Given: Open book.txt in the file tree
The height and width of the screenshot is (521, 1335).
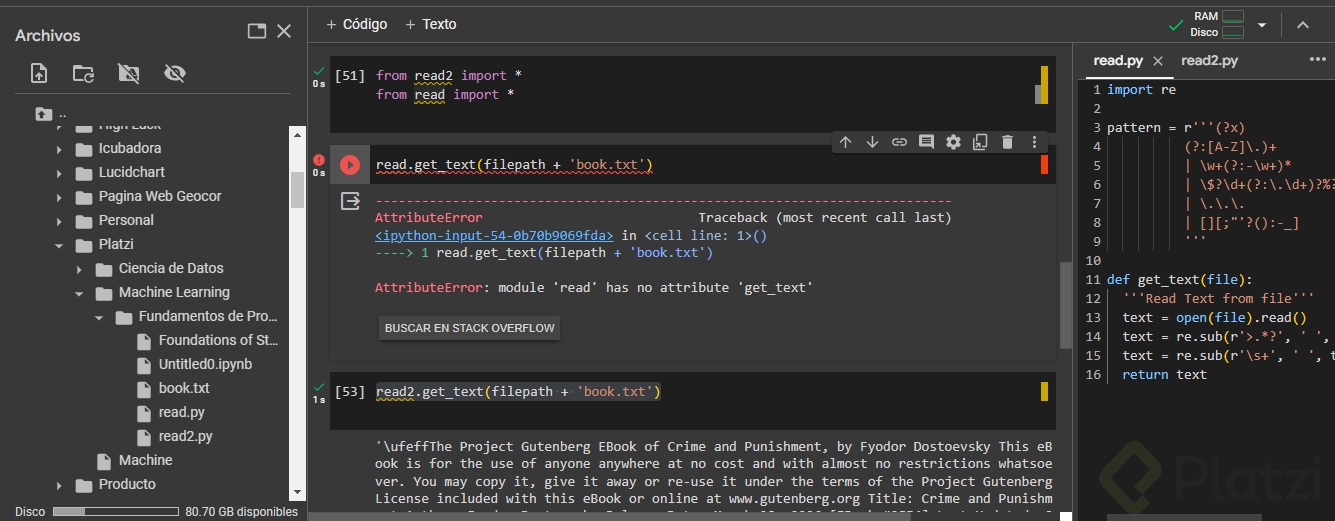Looking at the screenshot, I should (183, 388).
